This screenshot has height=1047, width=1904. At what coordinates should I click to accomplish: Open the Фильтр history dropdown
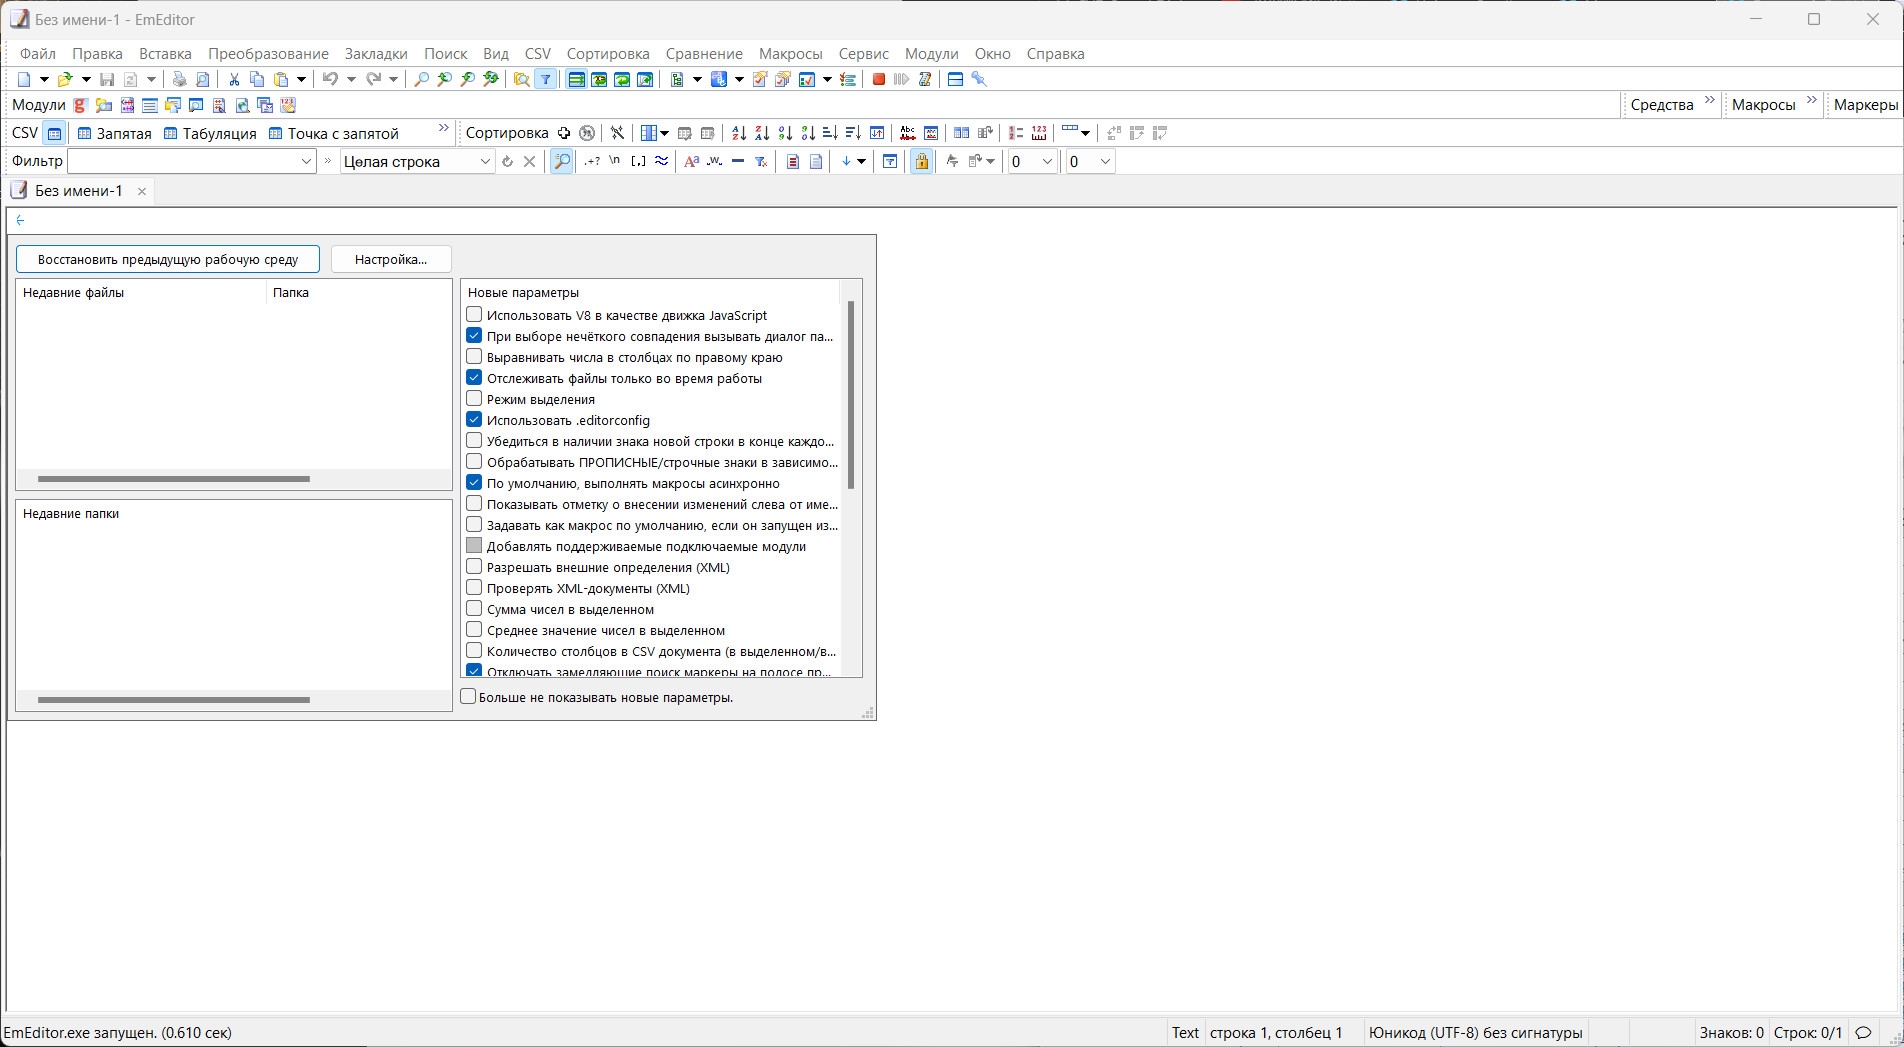(306, 161)
